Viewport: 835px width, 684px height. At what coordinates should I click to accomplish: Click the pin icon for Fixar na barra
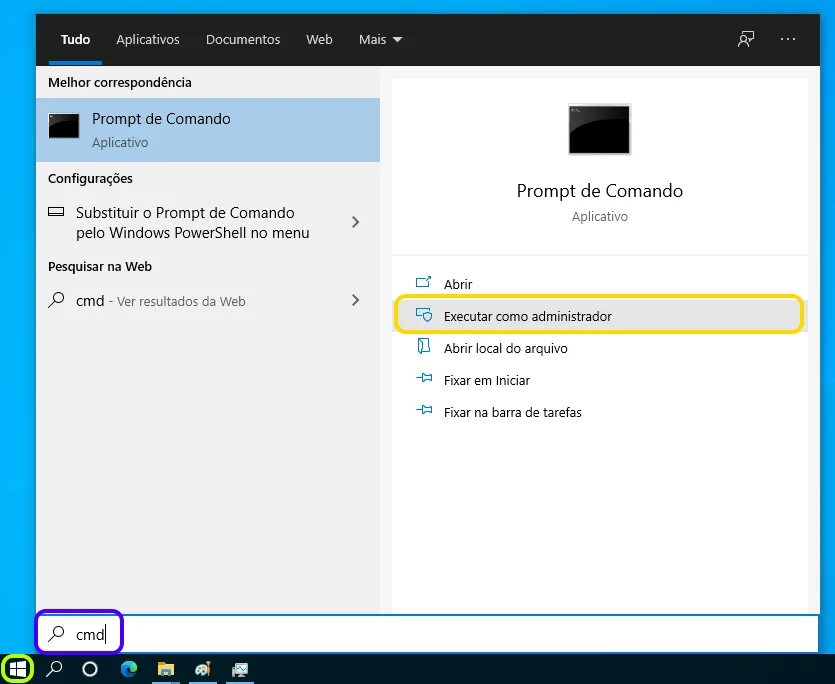tap(424, 410)
